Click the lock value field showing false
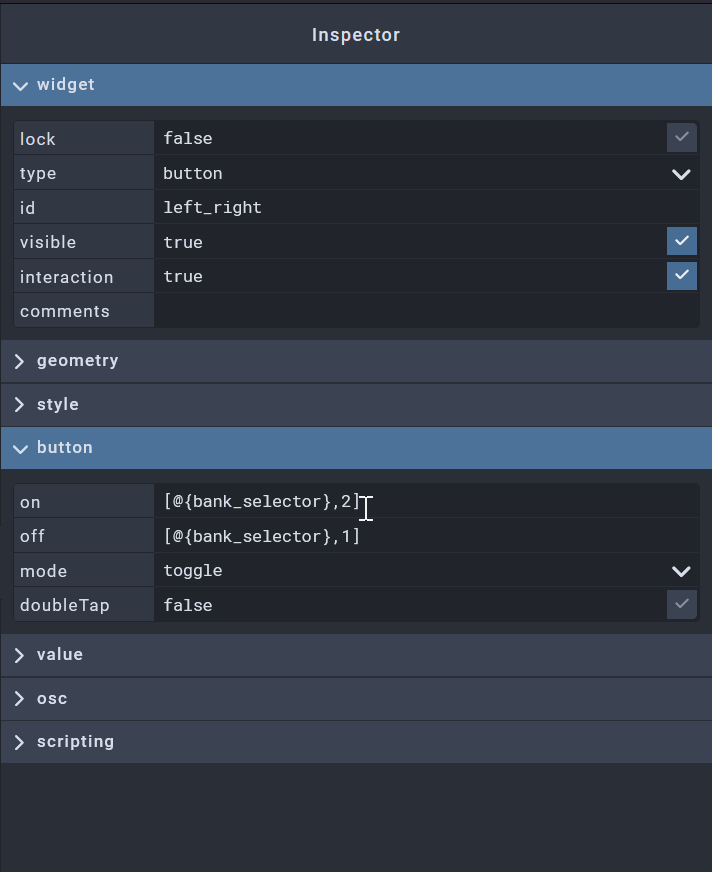This screenshot has width=712, height=872. tap(400, 138)
